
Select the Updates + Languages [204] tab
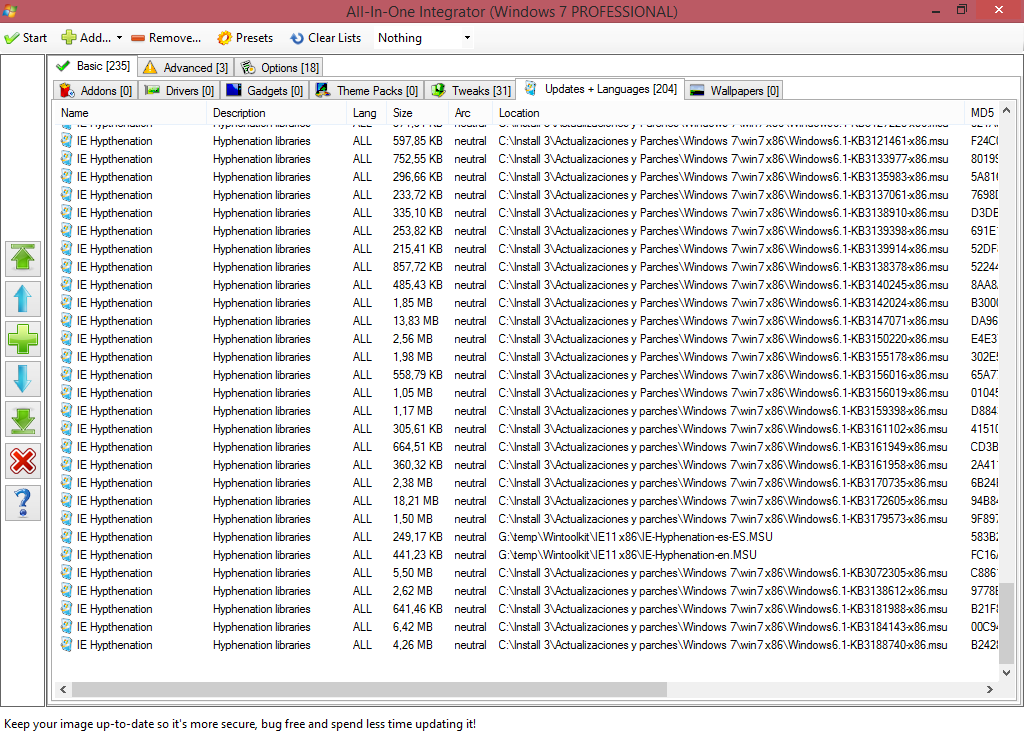(600, 89)
